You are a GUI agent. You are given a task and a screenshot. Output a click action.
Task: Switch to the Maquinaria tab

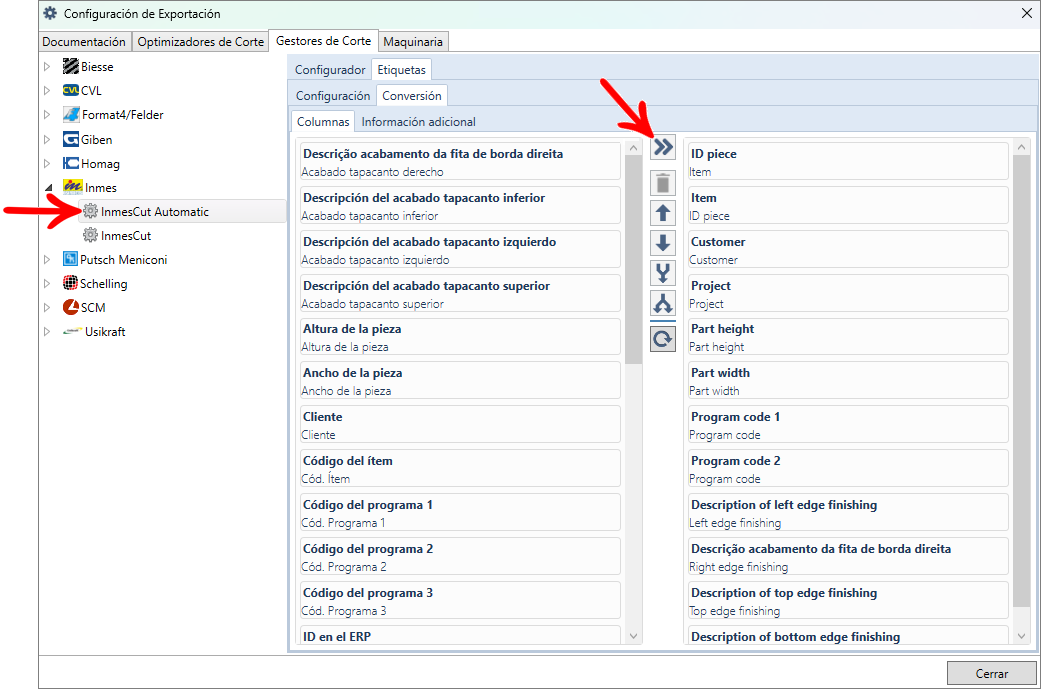(413, 42)
